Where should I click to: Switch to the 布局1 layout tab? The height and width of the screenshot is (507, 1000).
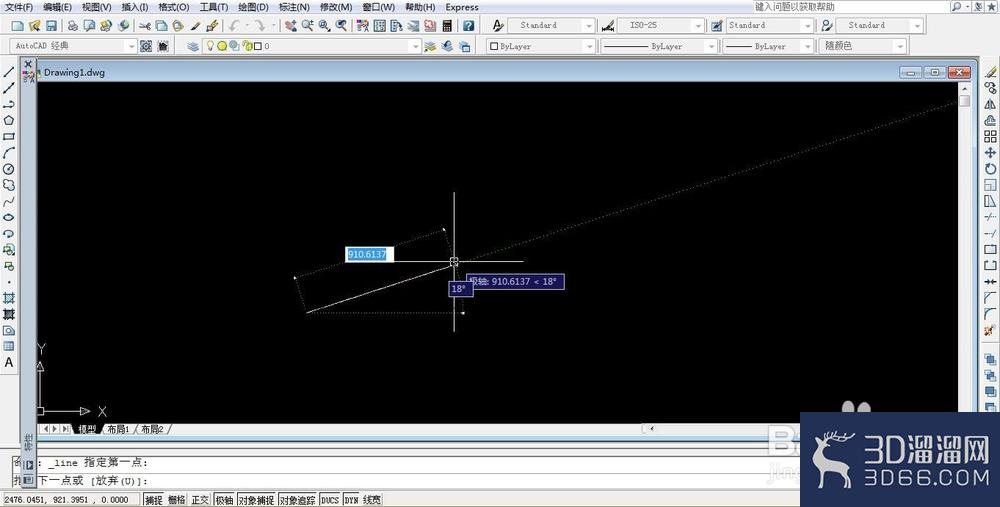pyautogui.click(x=118, y=429)
